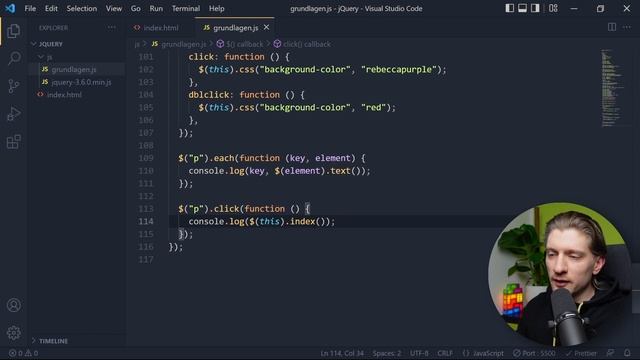Screen dimensions: 640x360
Task: Open the Help menu
Action: pos(216,8)
